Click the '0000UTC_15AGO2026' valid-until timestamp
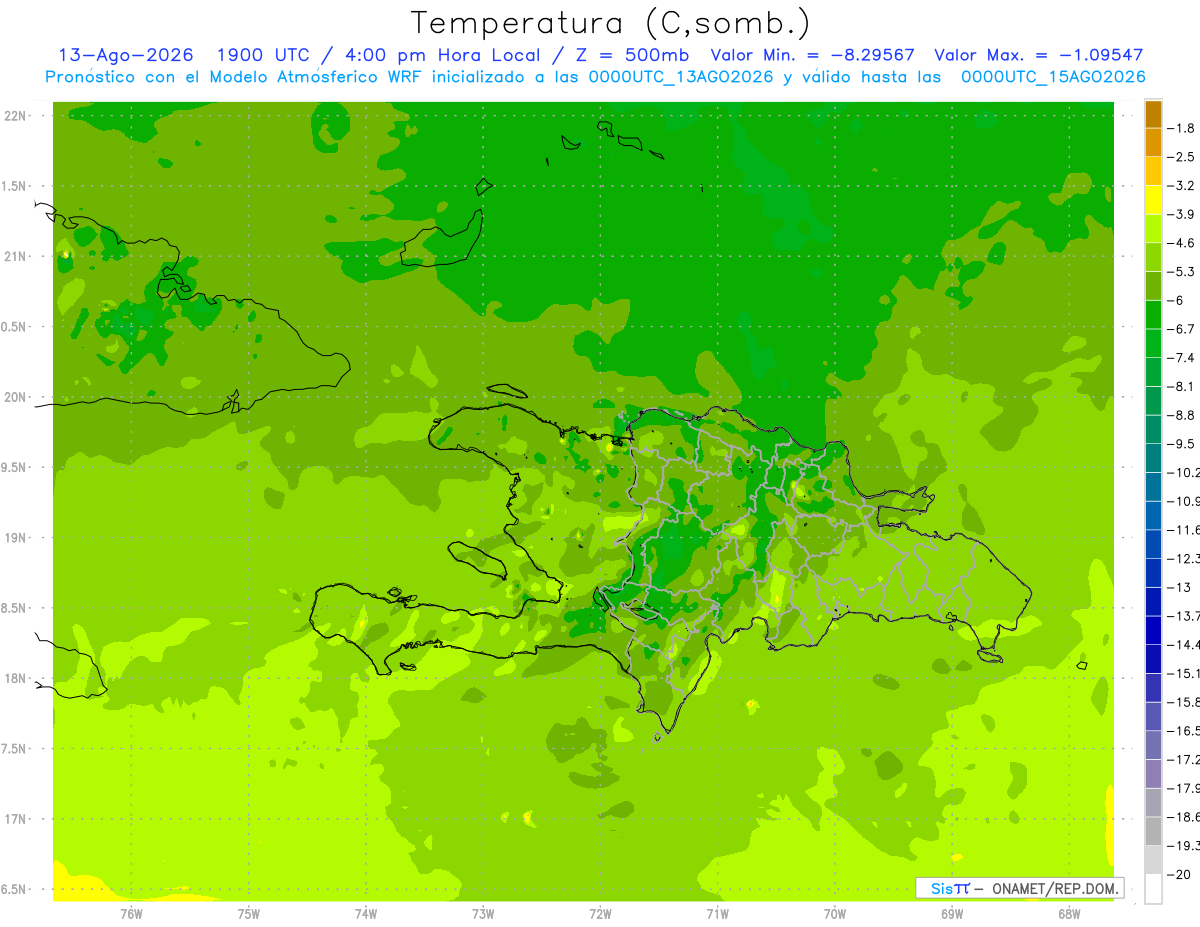1200x927 pixels. 1053,77
